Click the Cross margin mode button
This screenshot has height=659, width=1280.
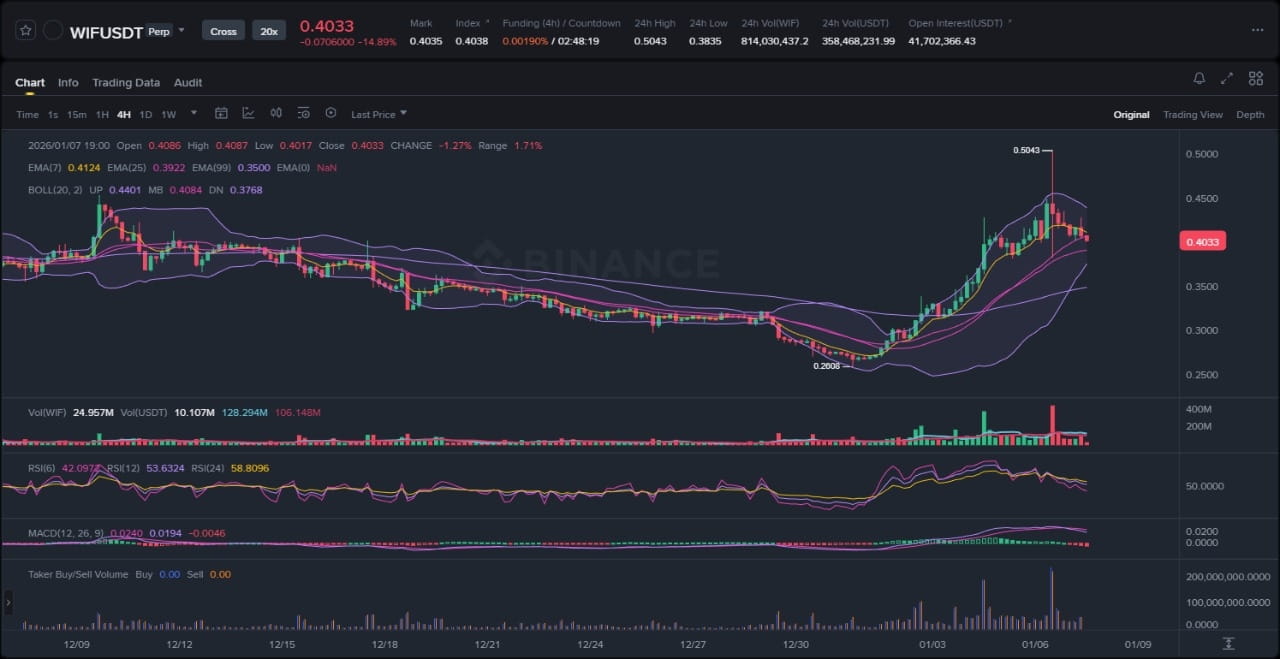[x=223, y=31]
